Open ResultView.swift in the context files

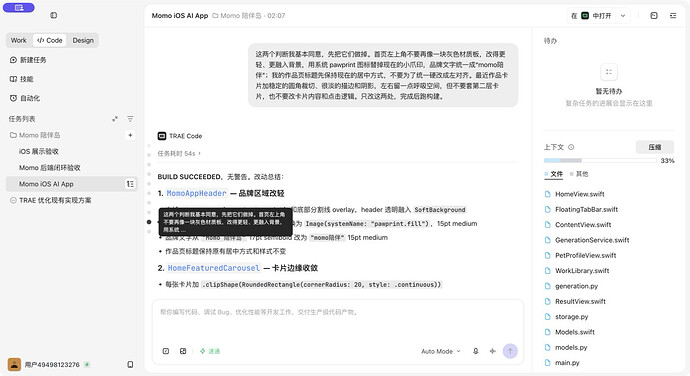[x=580, y=302]
